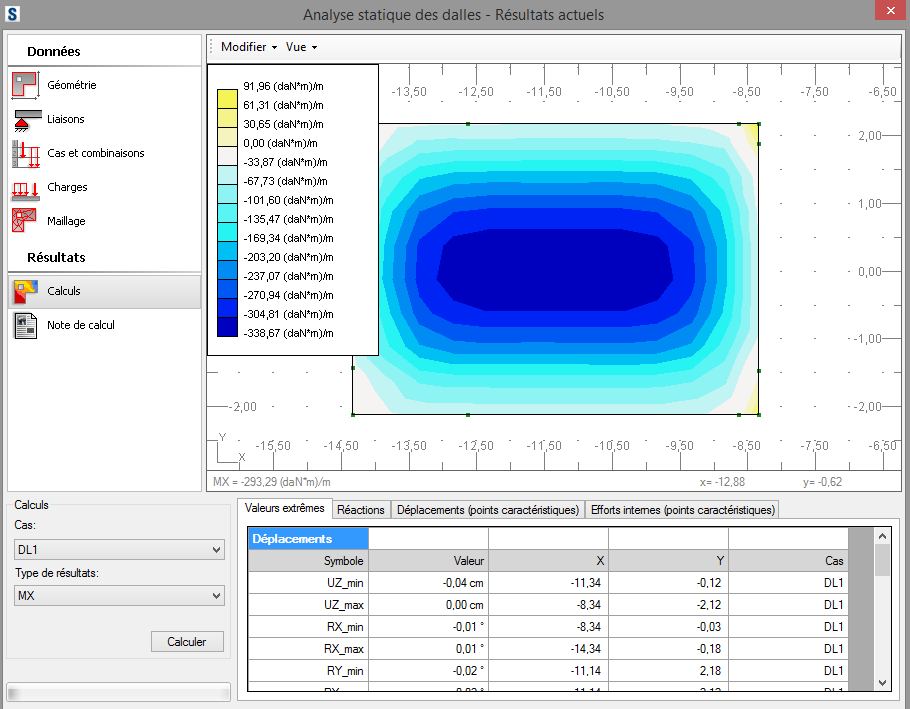Open the Cas dropdown showing DL1
The image size is (910, 709).
(x=119, y=550)
